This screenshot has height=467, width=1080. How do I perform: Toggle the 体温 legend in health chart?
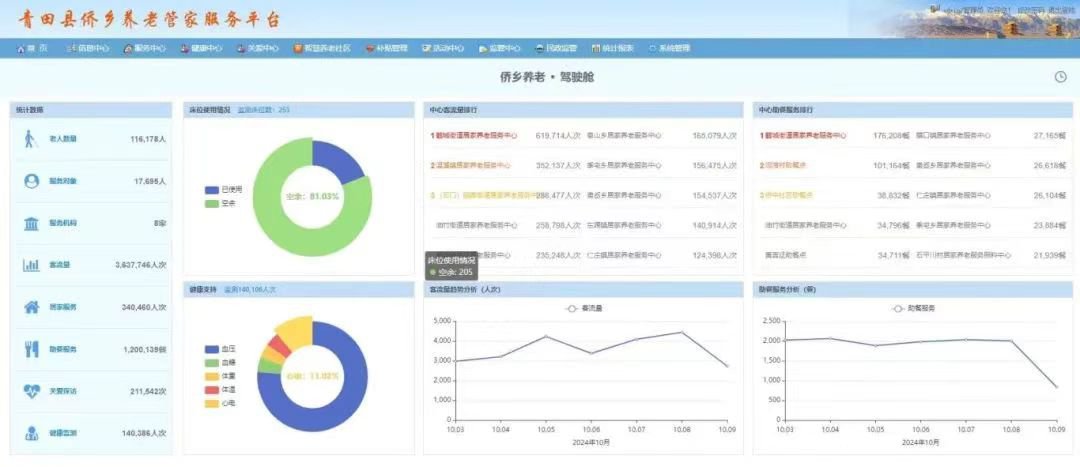point(219,389)
